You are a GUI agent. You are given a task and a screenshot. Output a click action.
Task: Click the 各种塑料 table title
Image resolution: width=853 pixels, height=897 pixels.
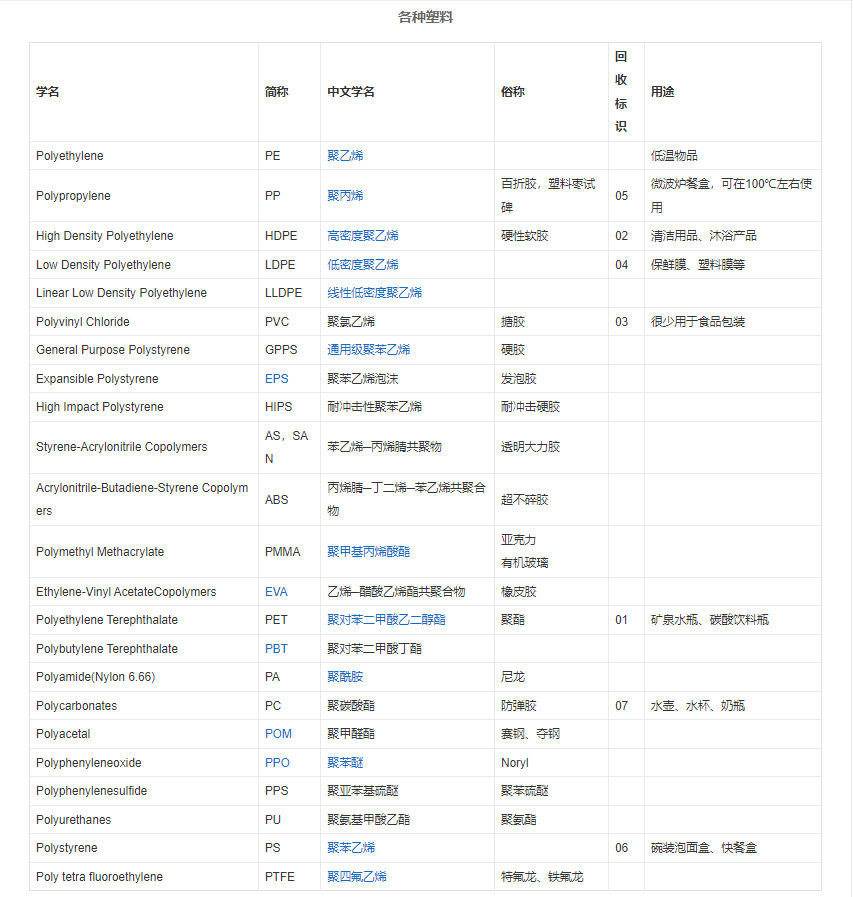tap(425, 17)
